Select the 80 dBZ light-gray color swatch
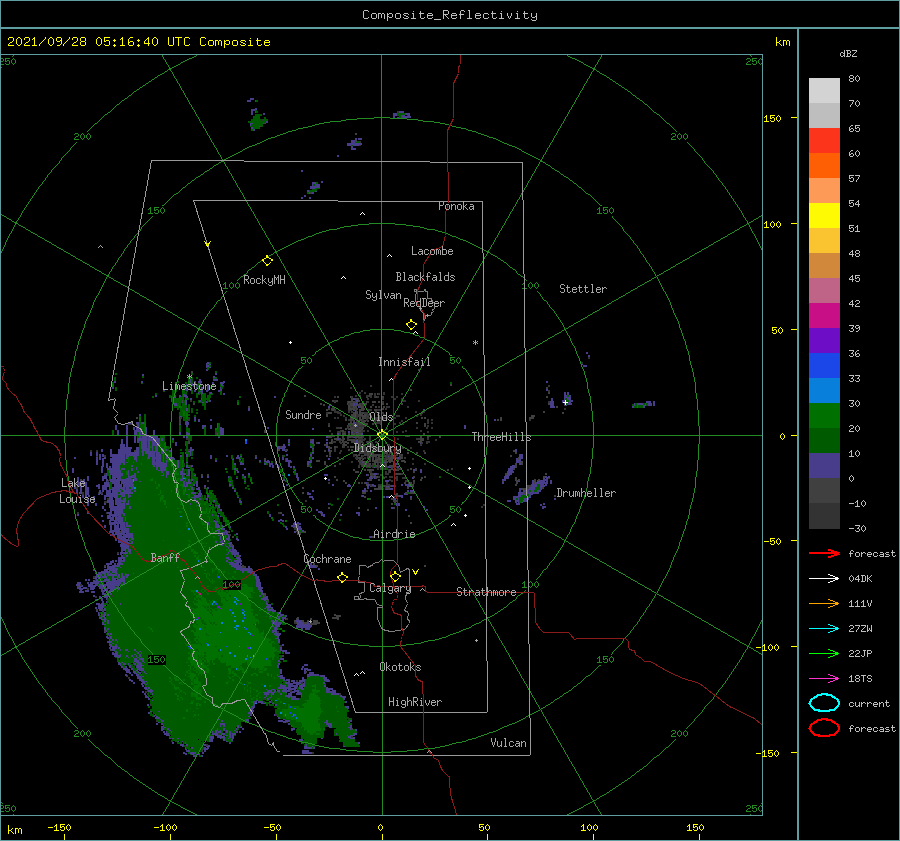900x841 pixels. pyautogui.click(x=824, y=91)
